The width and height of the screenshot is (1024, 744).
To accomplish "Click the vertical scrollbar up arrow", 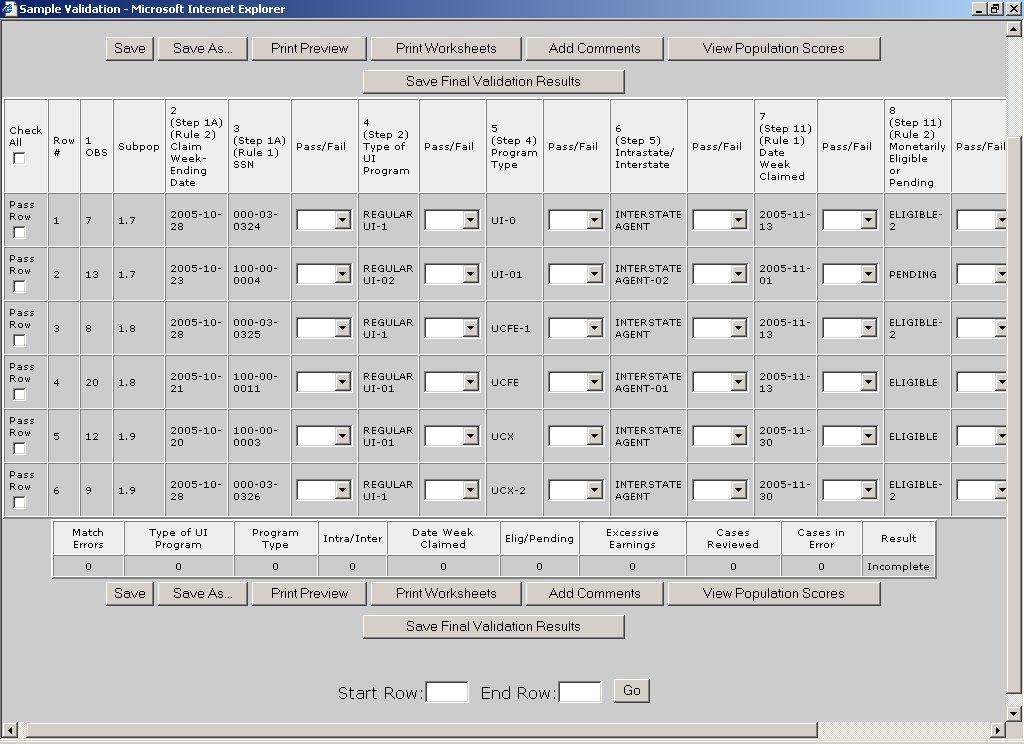I will coord(1014,28).
